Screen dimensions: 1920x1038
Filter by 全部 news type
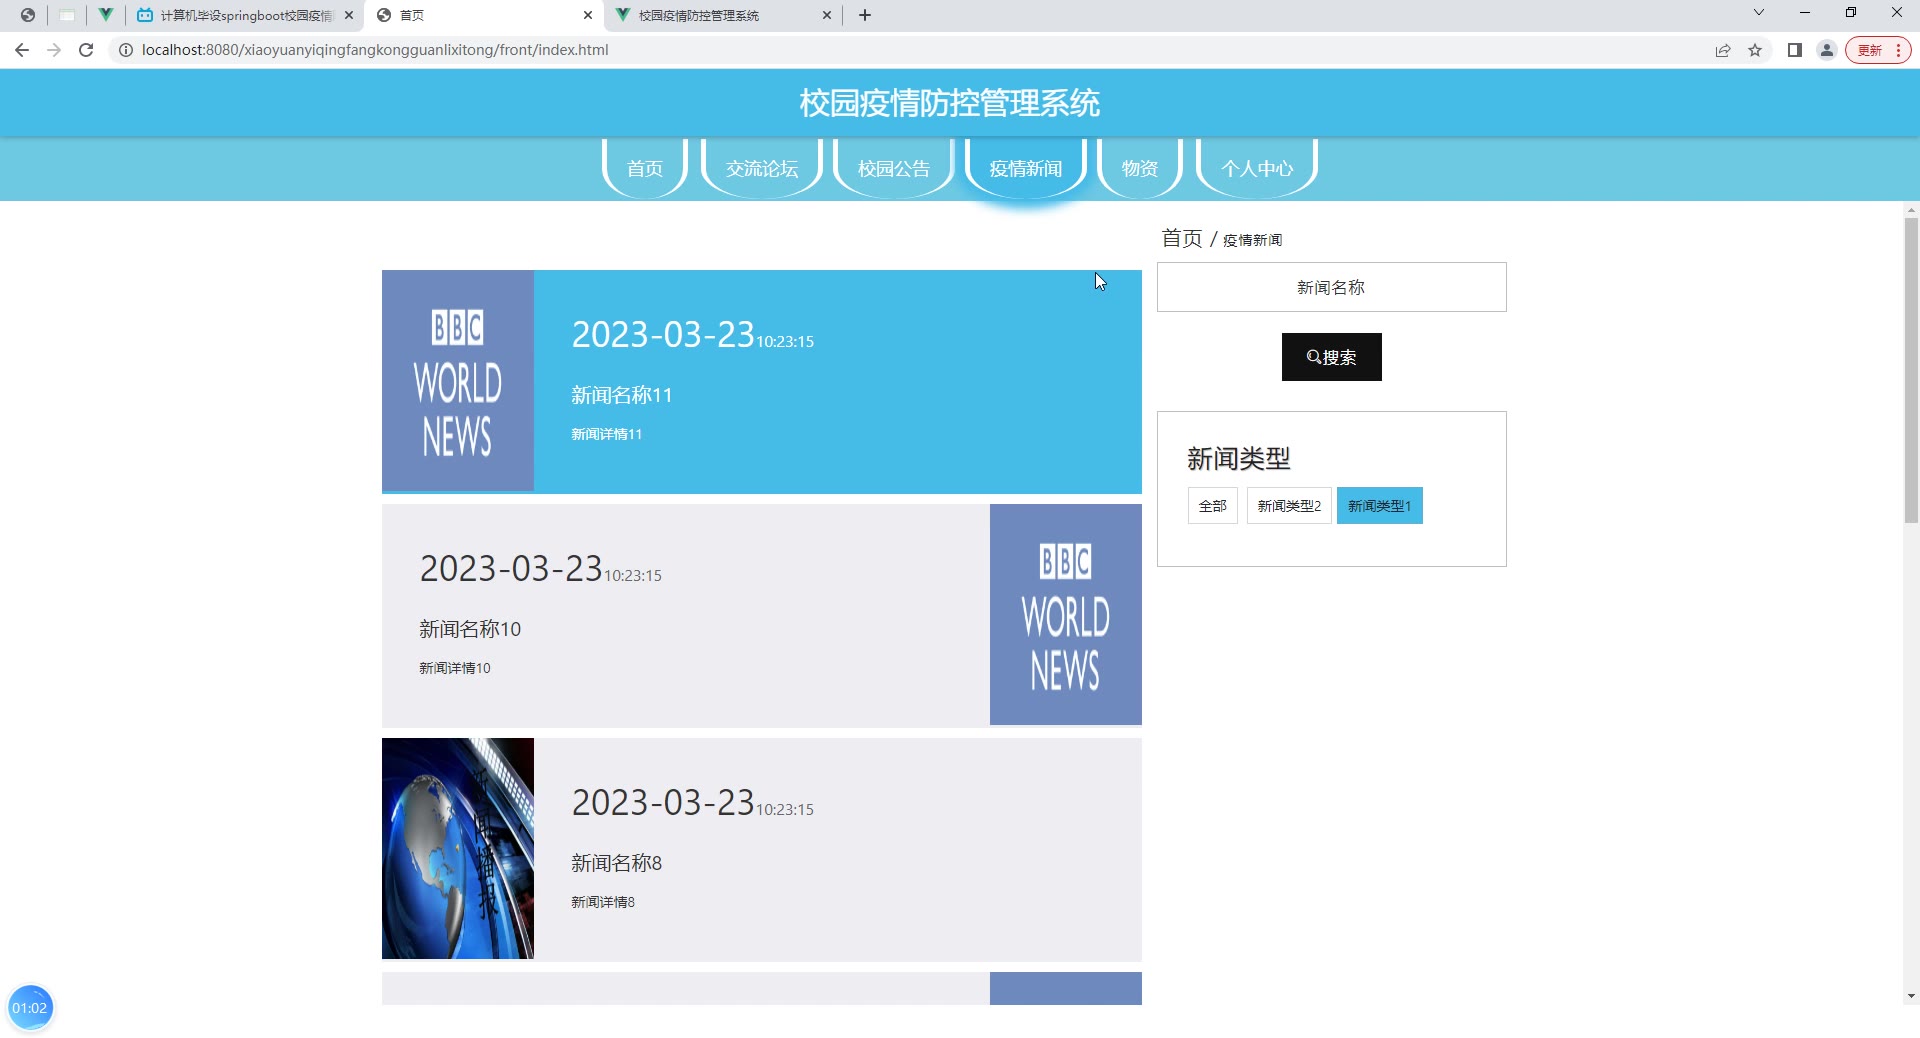pyautogui.click(x=1212, y=506)
